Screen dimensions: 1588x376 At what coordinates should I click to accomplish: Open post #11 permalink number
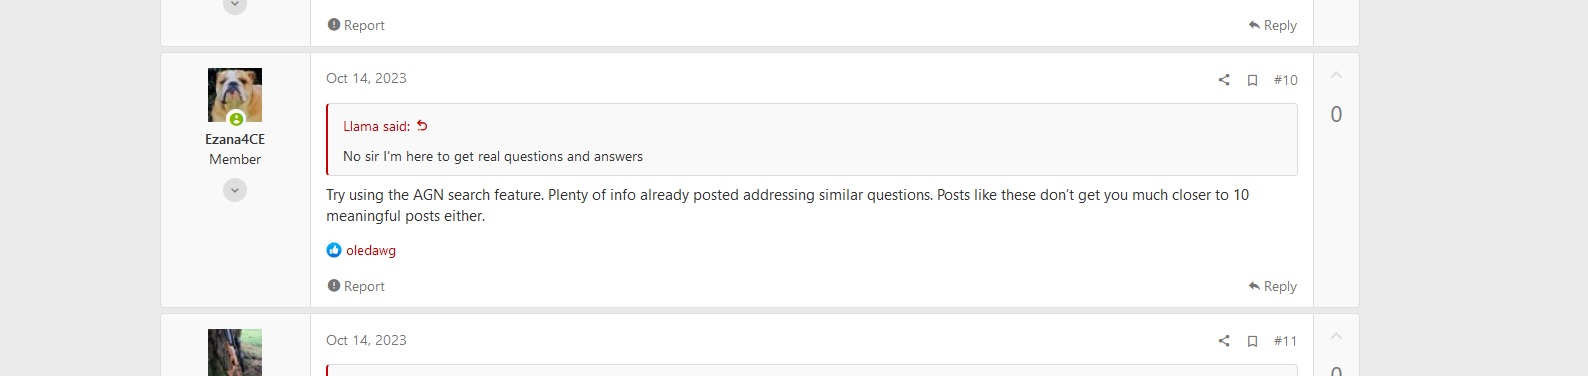1286,341
